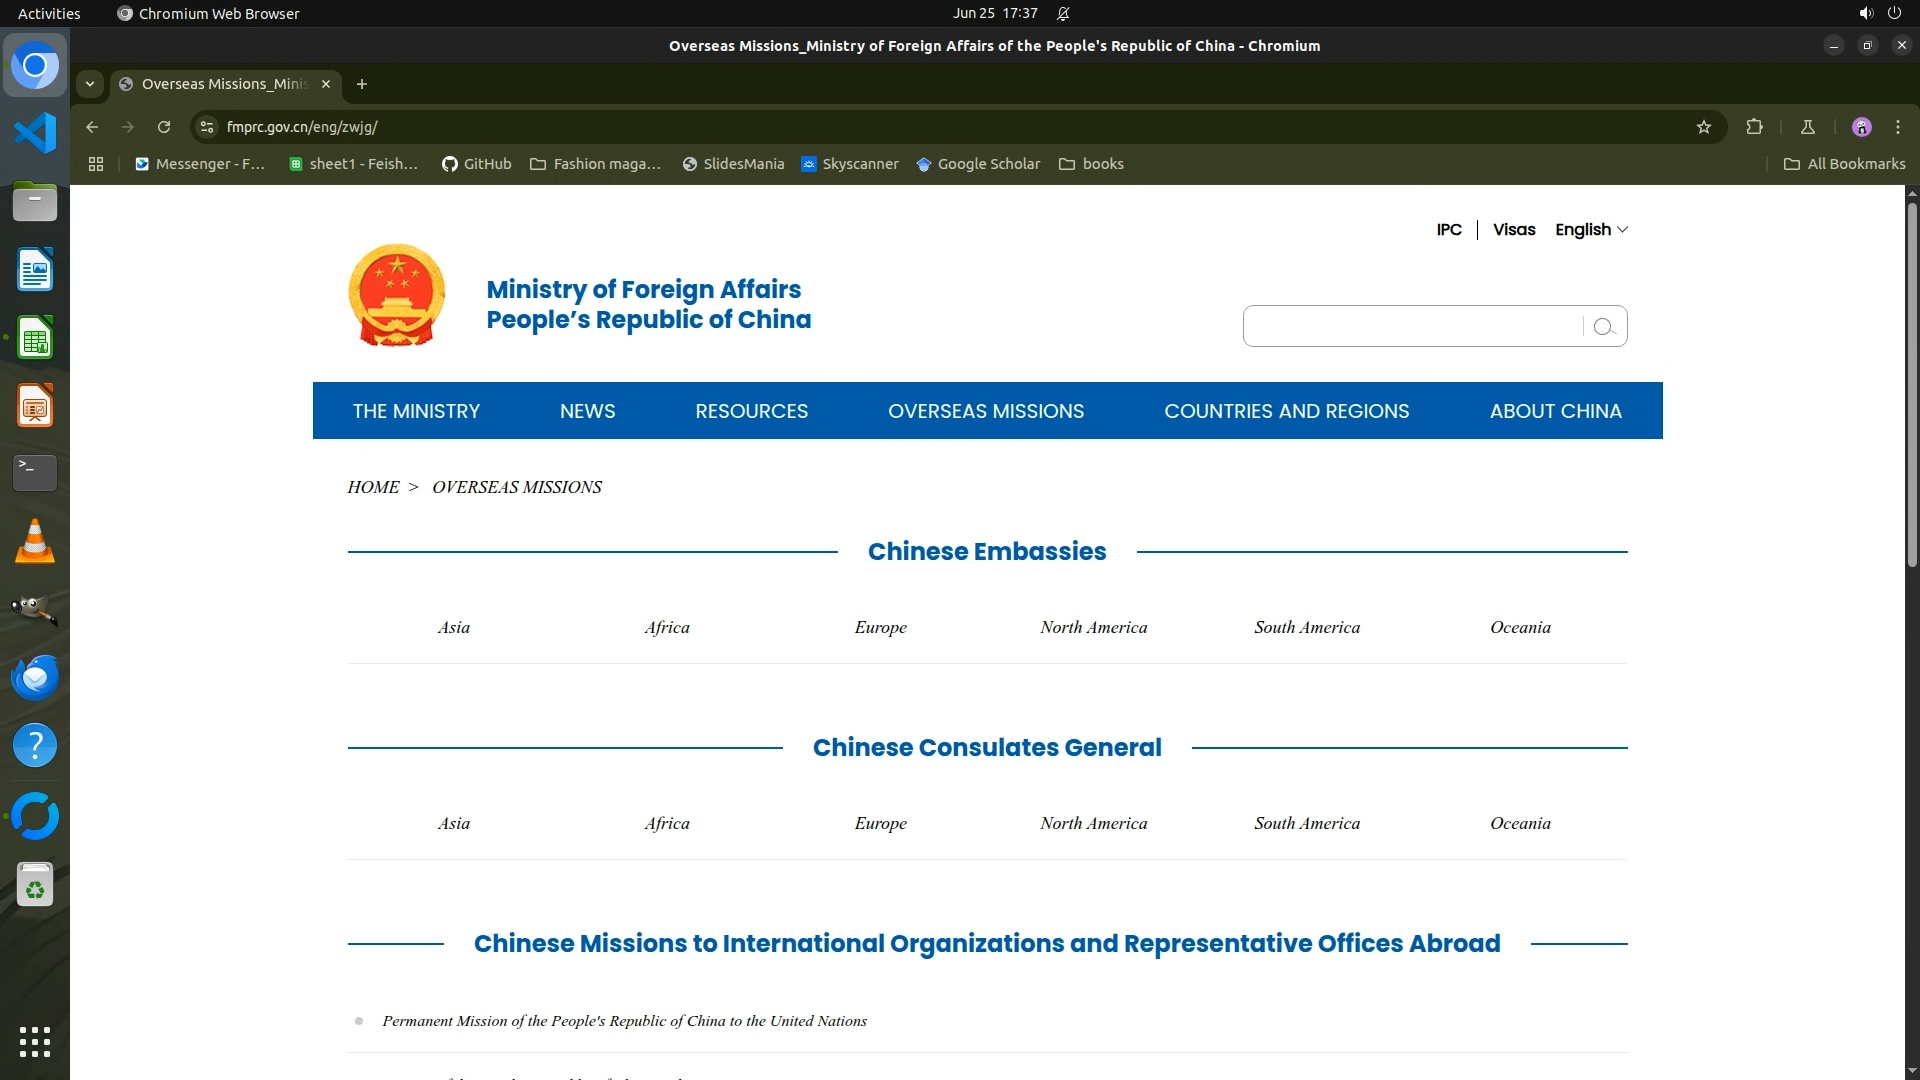Open the new tab plus button
1920x1080 pixels.
click(362, 84)
